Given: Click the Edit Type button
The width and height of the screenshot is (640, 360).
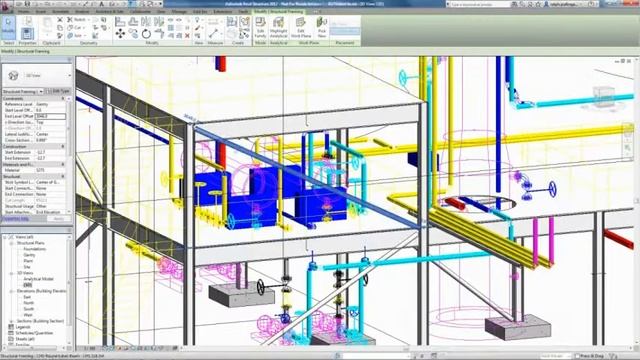Looking at the screenshot, I should click(x=58, y=91).
